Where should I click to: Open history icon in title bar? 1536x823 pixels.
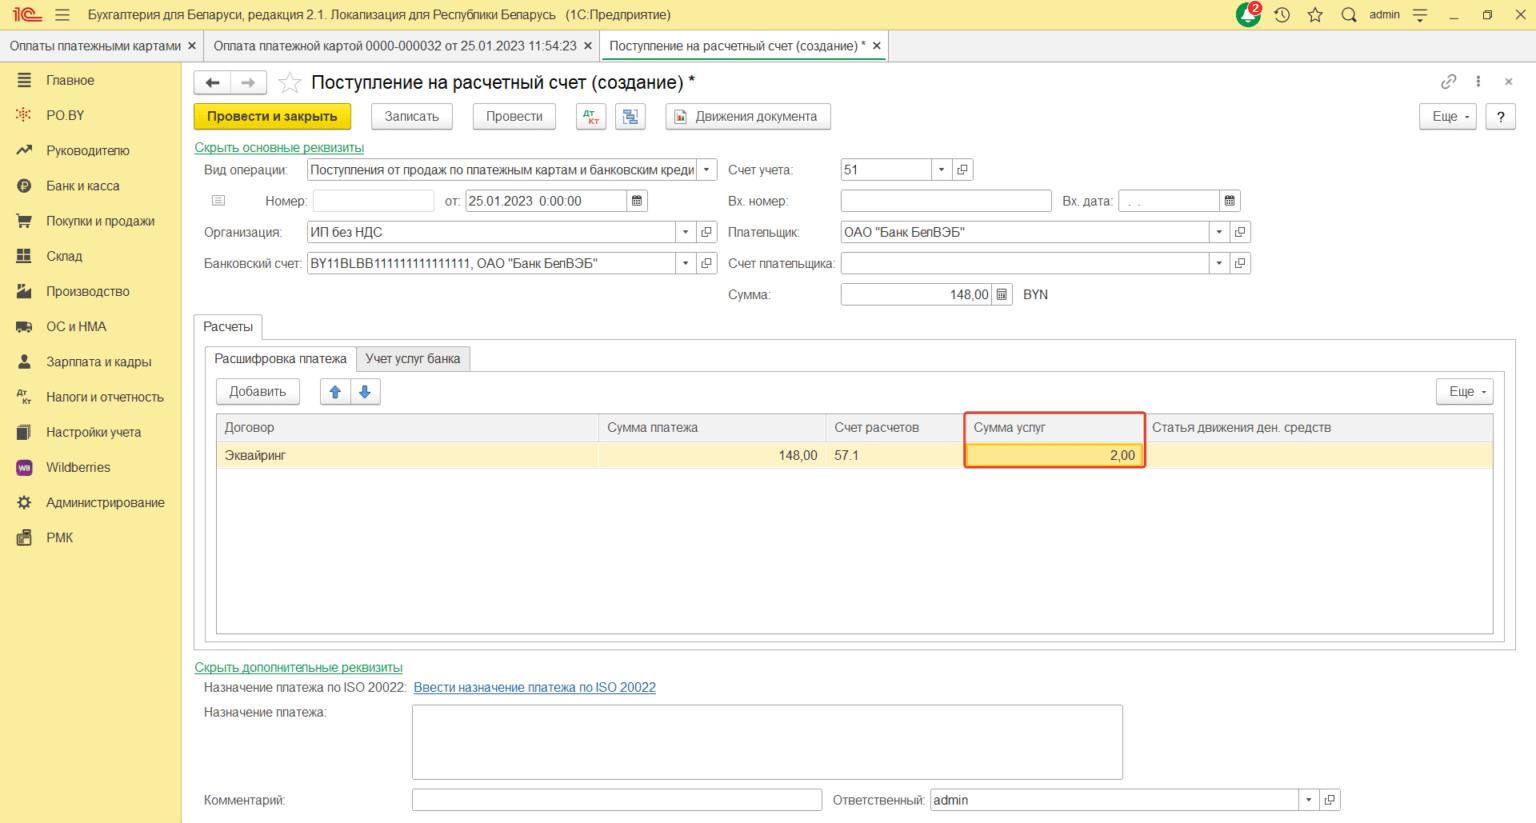click(1282, 15)
